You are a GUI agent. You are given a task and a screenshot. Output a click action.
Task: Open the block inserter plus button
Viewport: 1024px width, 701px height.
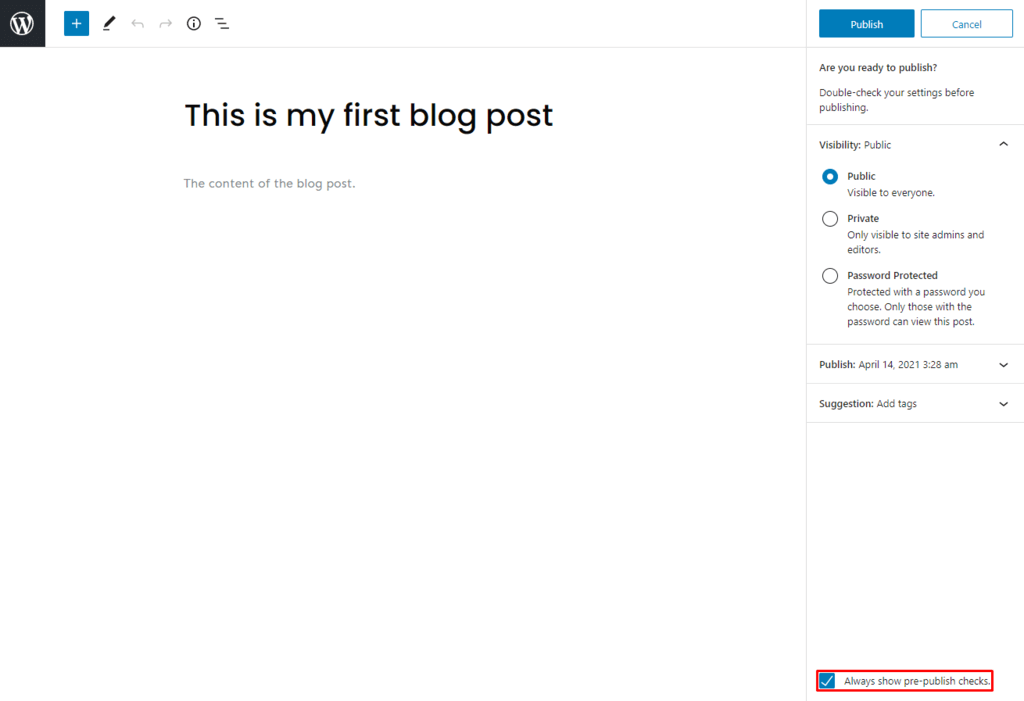click(x=76, y=23)
